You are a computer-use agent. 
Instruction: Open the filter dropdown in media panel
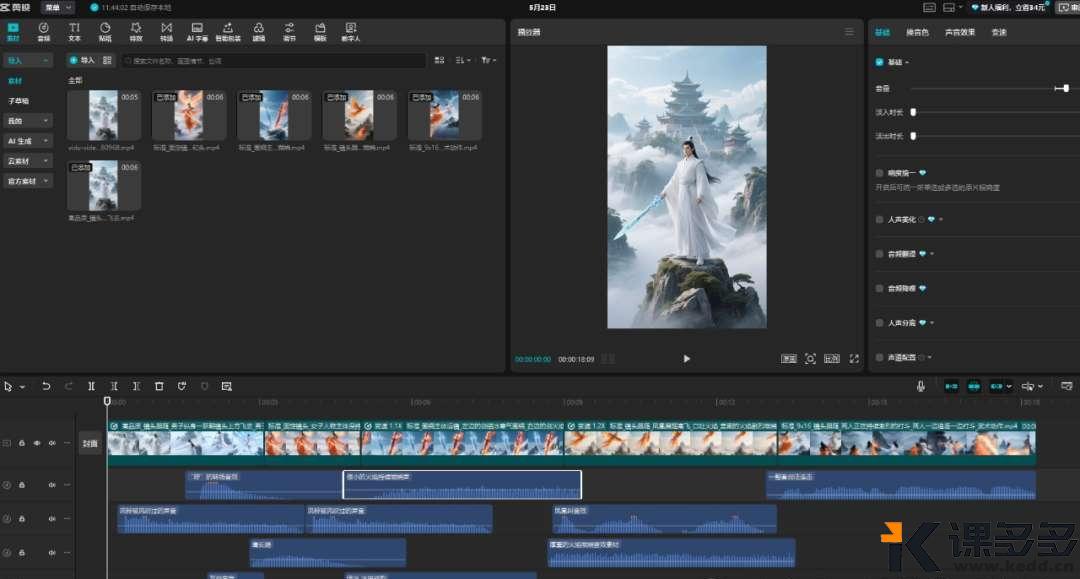(x=488, y=61)
